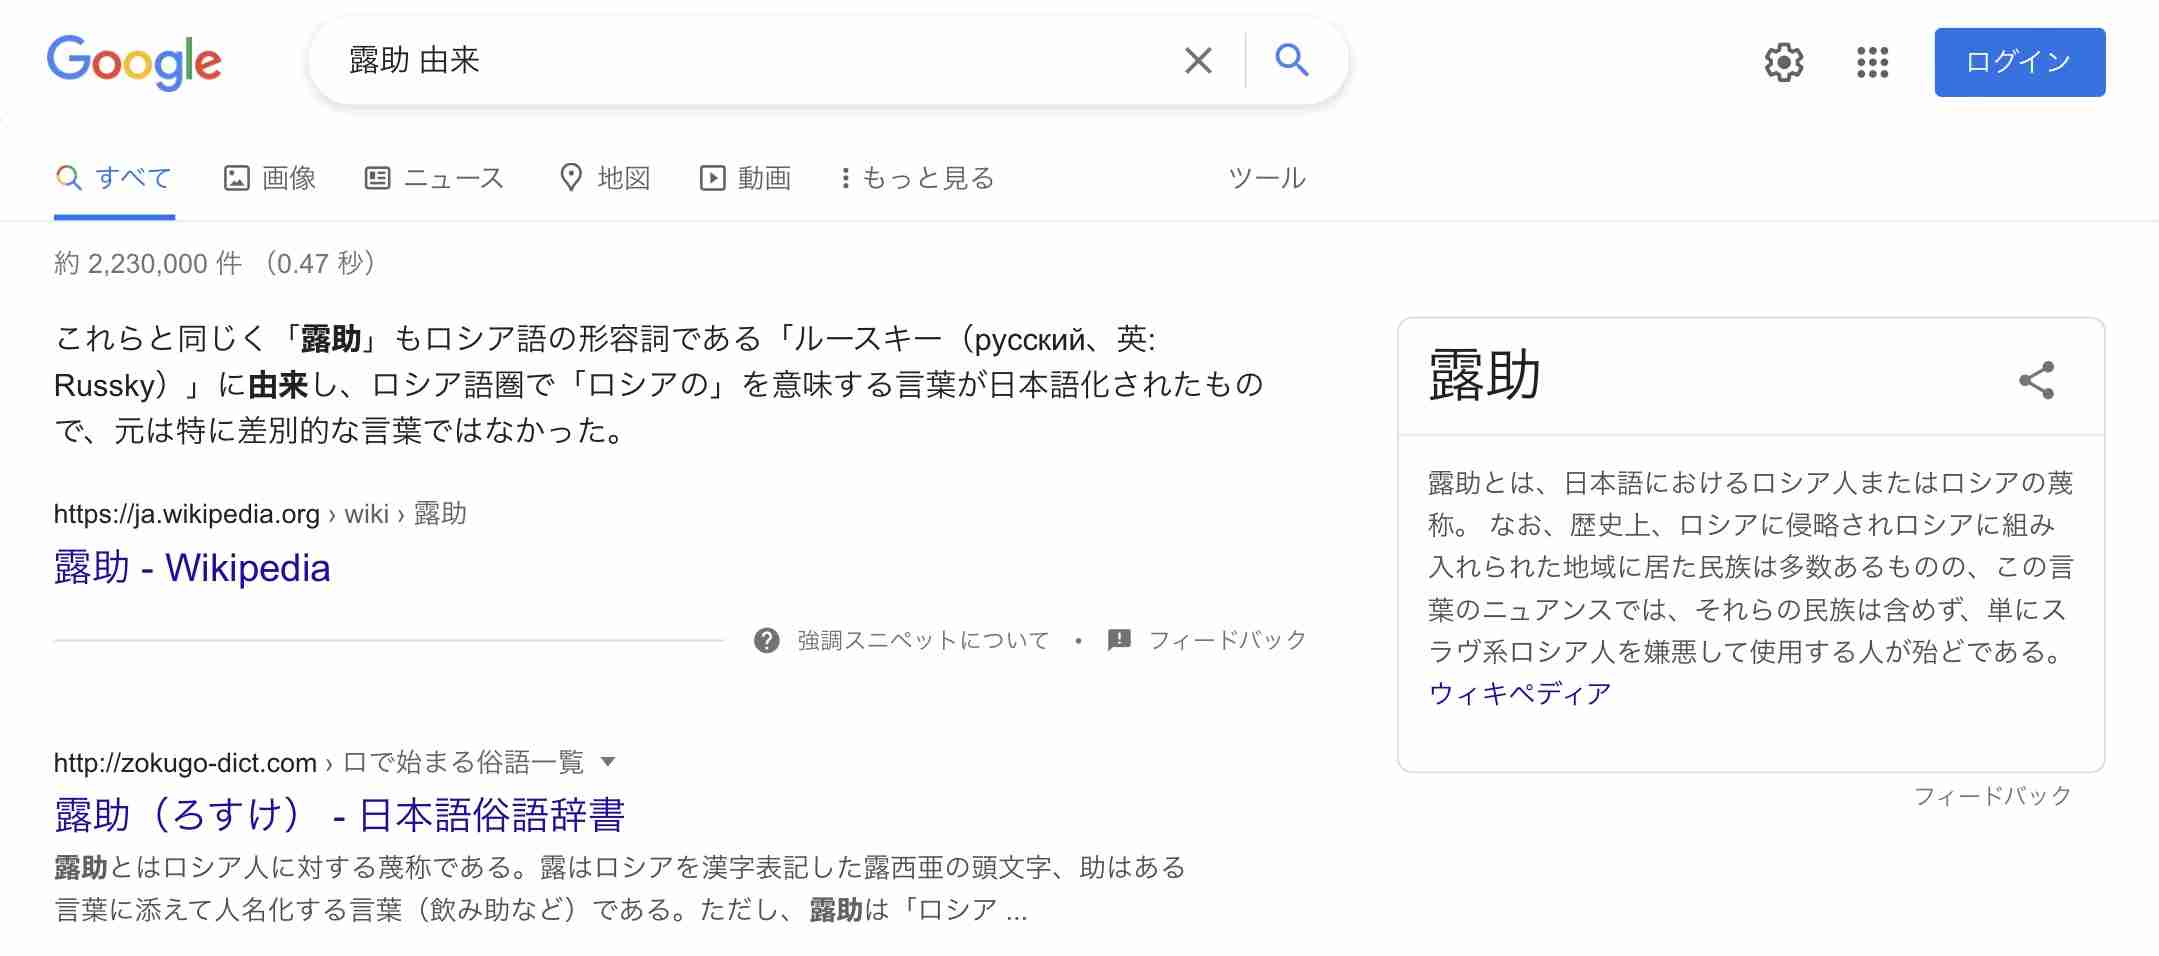The image size is (2159, 956).
Task: Share the 露助 knowledge panel
Action: [x=2036, y=380]
